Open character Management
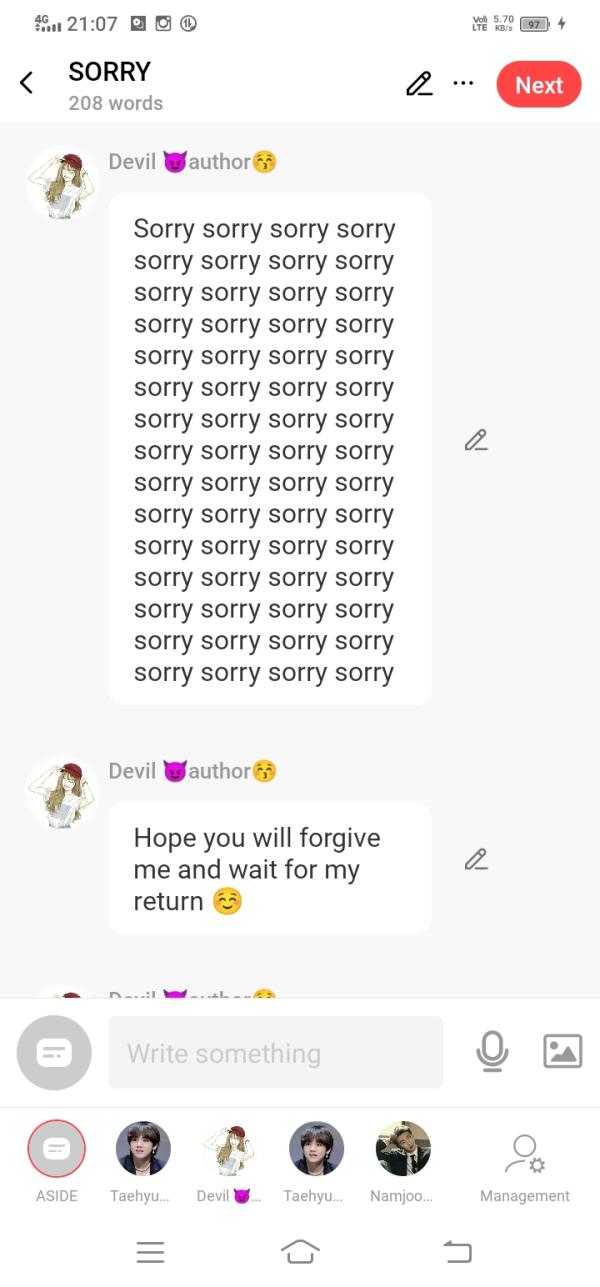Screen dimensions: 600x1287 pyautogui.click(x=524, y=1165)
